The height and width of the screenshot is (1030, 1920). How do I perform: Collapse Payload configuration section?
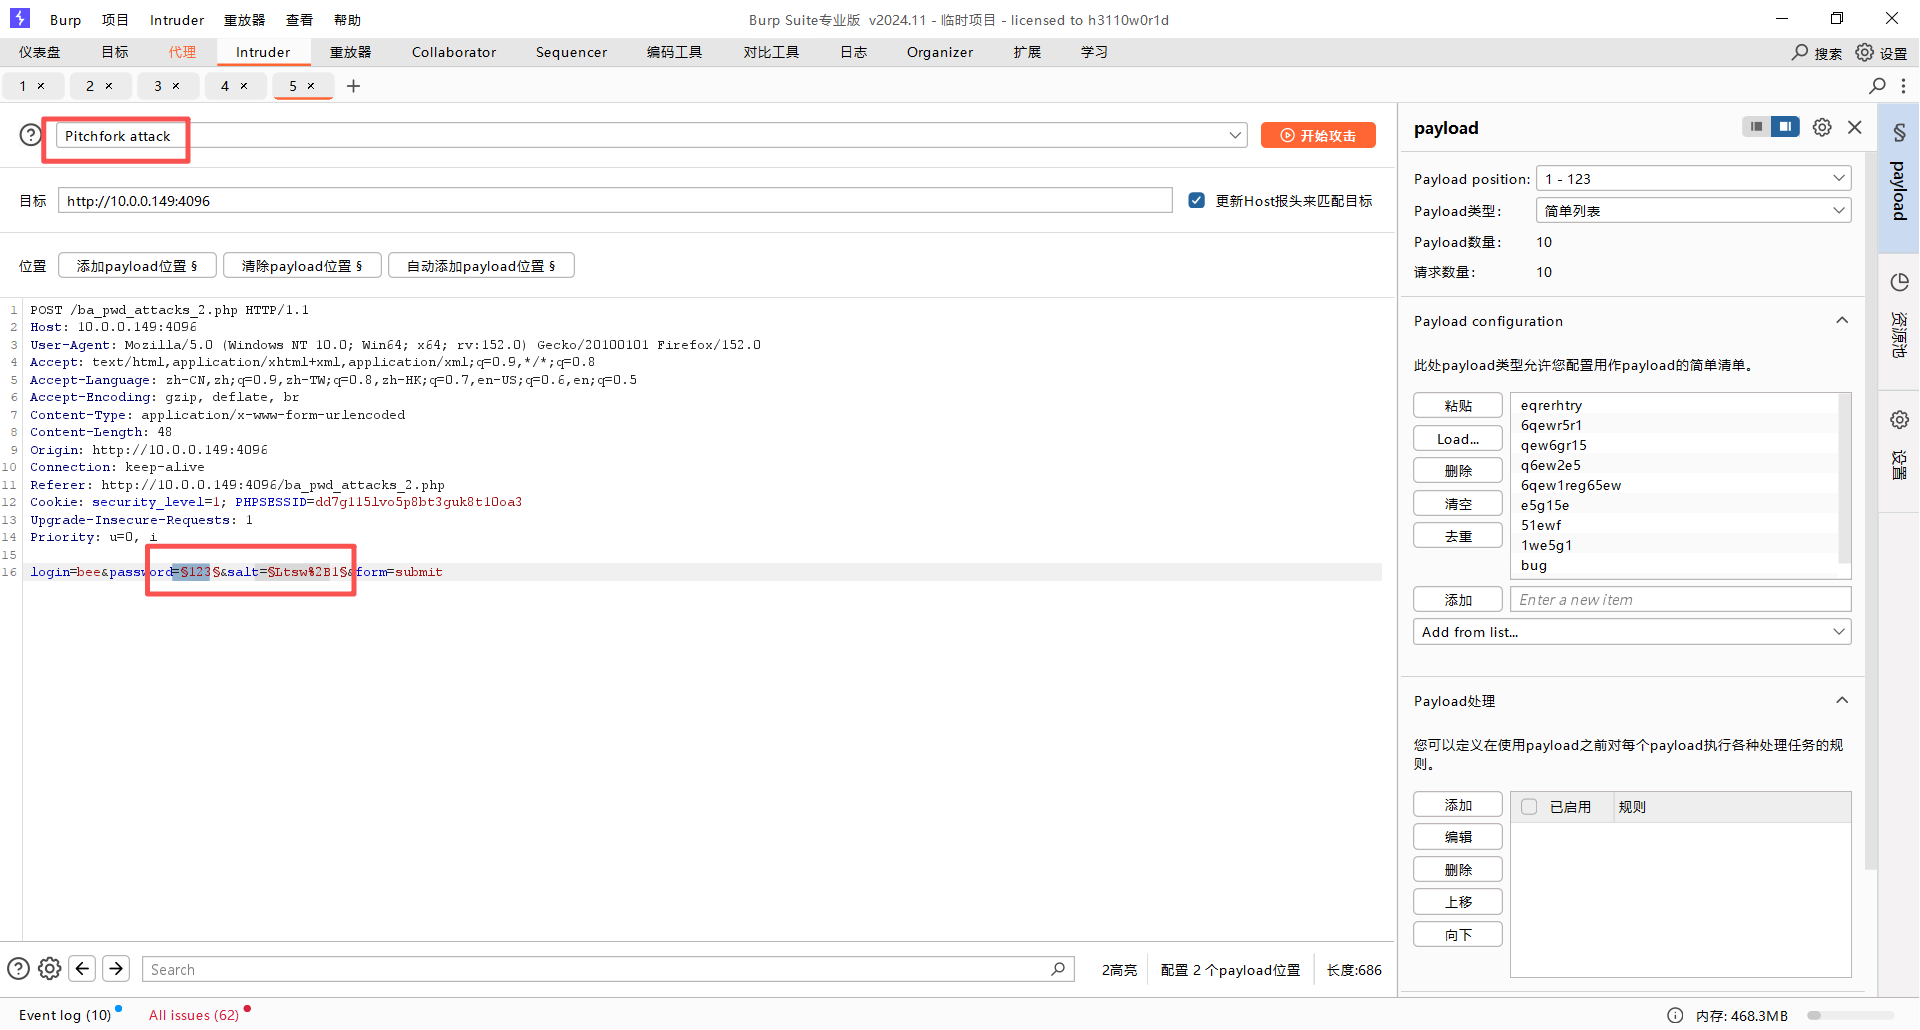coord(1842,321)
